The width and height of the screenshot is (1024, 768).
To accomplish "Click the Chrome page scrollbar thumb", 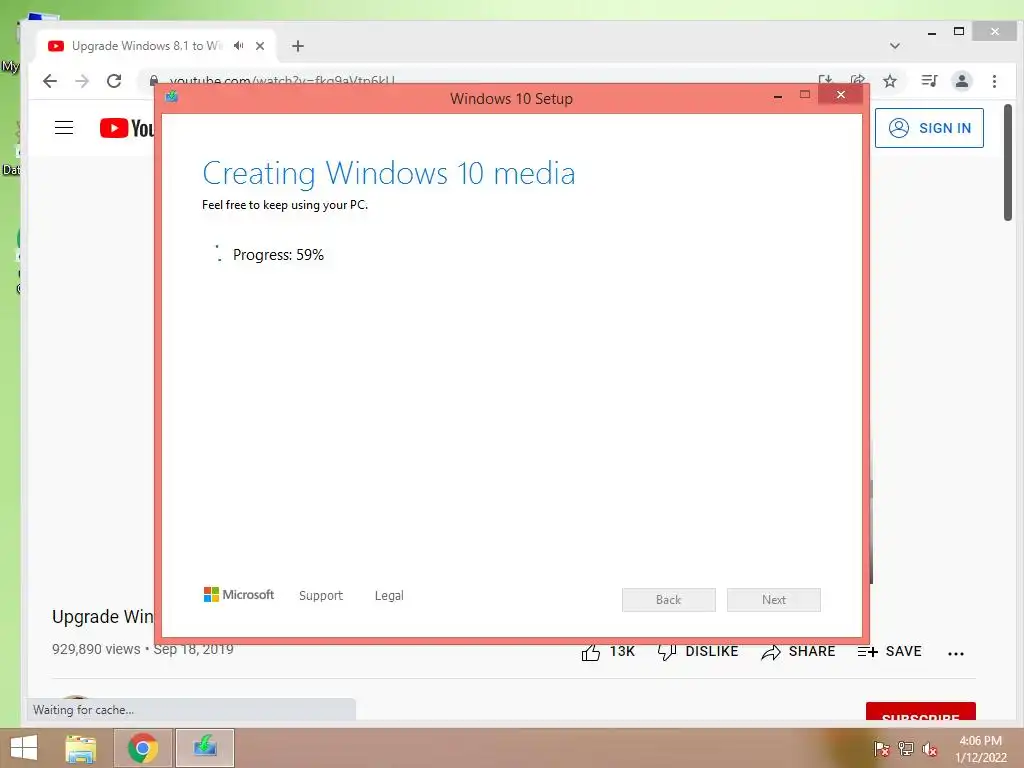I will (1008, 162).
